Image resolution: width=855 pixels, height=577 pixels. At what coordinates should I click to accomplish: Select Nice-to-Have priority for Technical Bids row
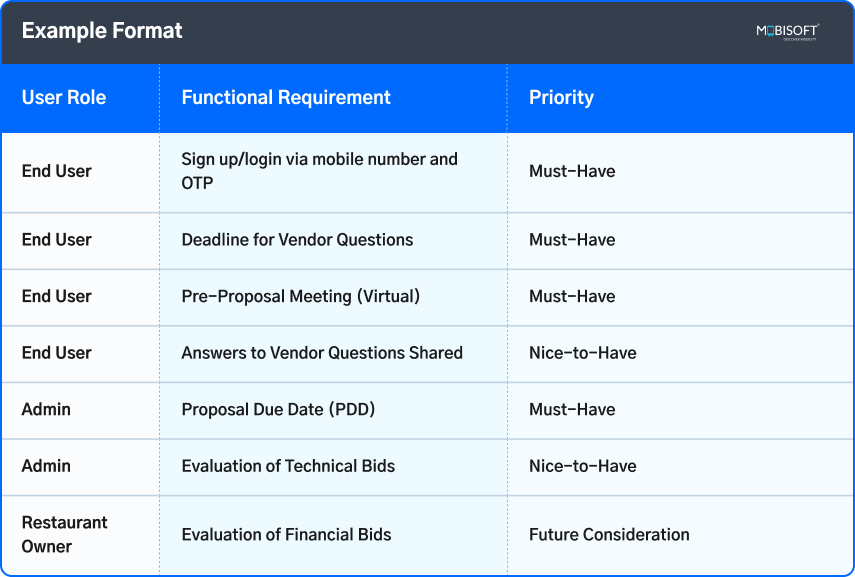[x=582, y=466]
